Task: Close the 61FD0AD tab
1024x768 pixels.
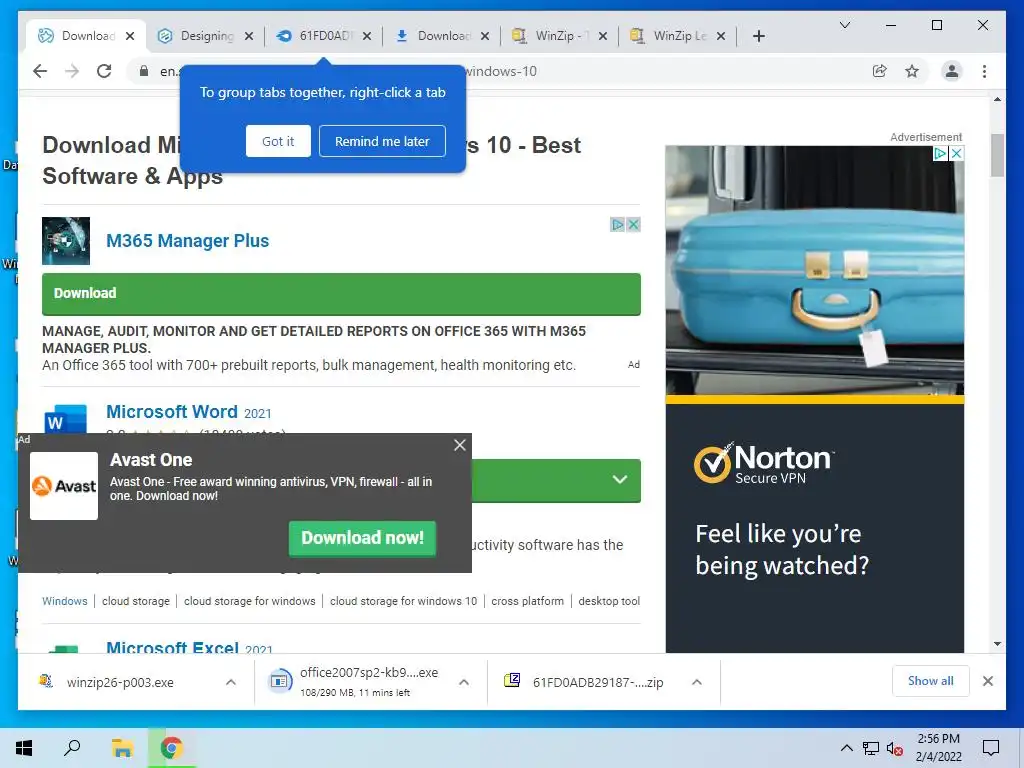Action: [367, 36]
